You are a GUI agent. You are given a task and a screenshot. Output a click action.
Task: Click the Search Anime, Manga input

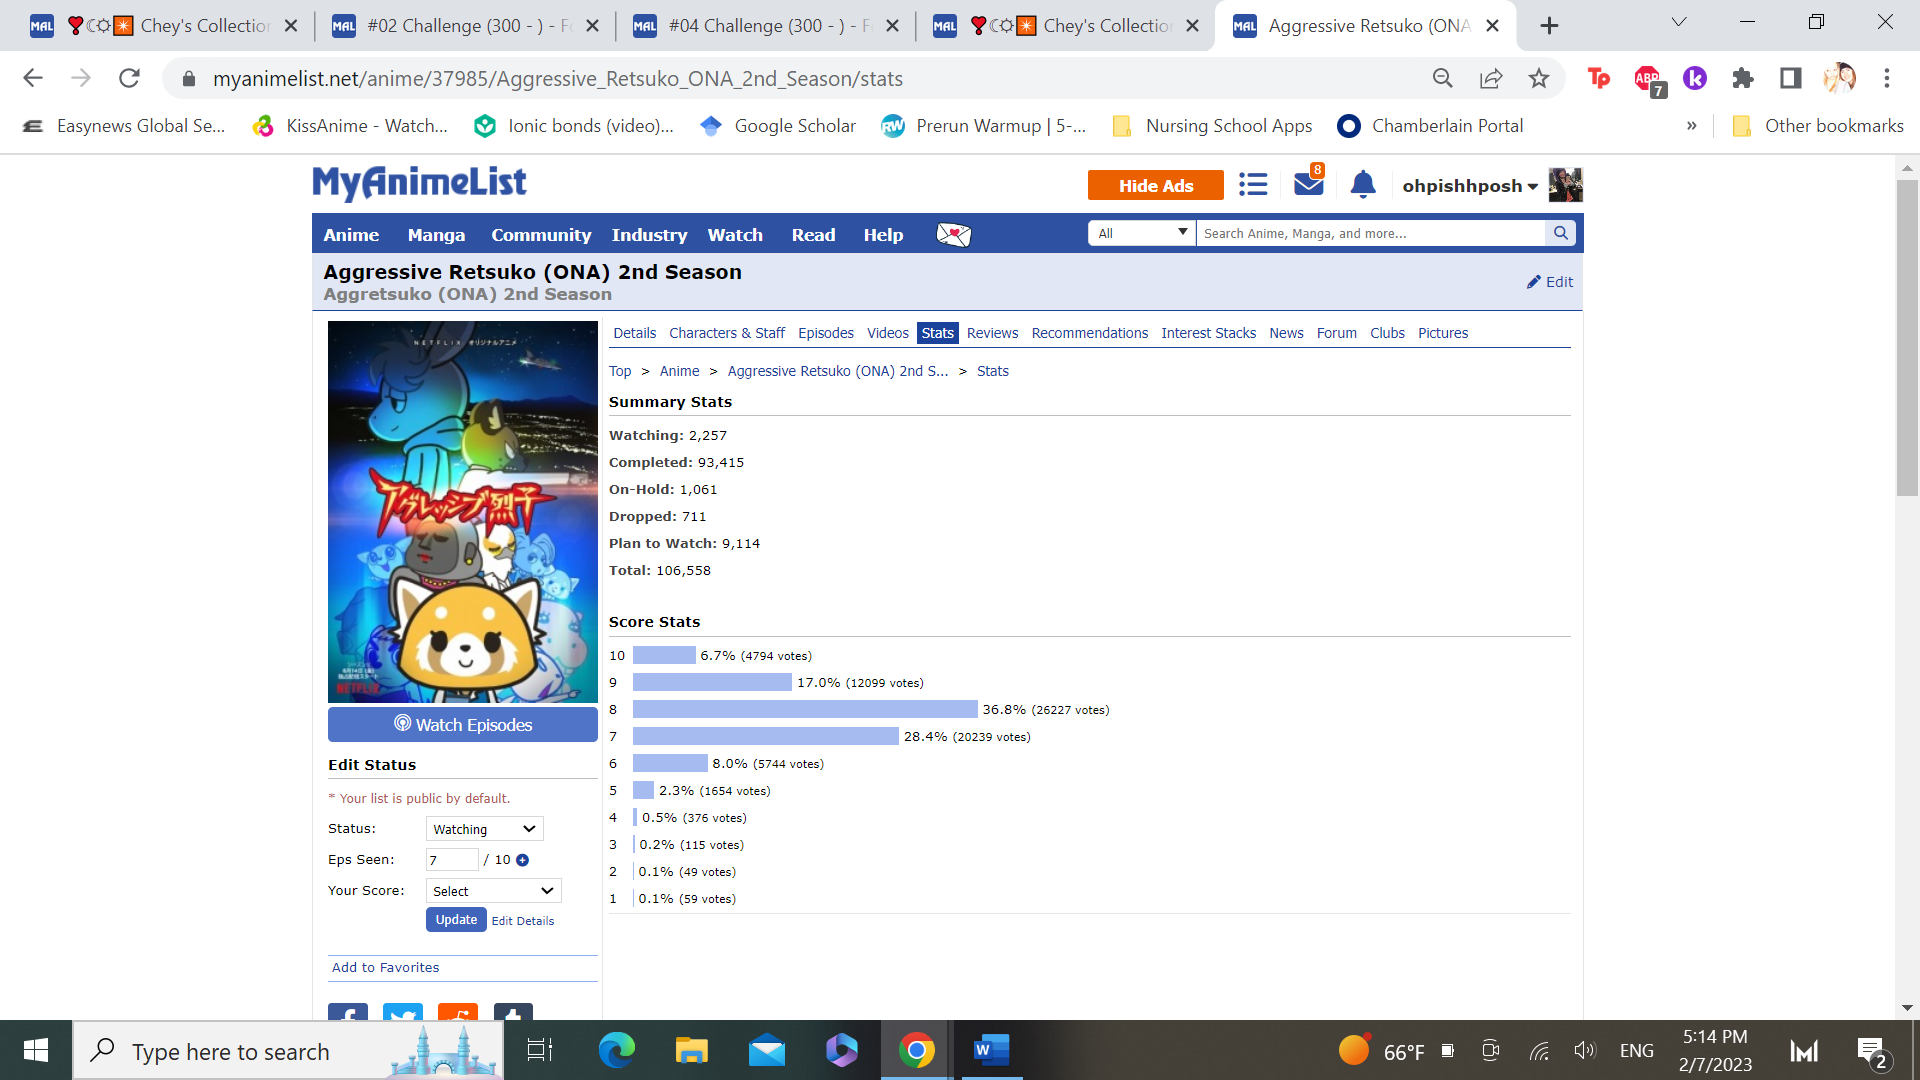coord(1370,233)
